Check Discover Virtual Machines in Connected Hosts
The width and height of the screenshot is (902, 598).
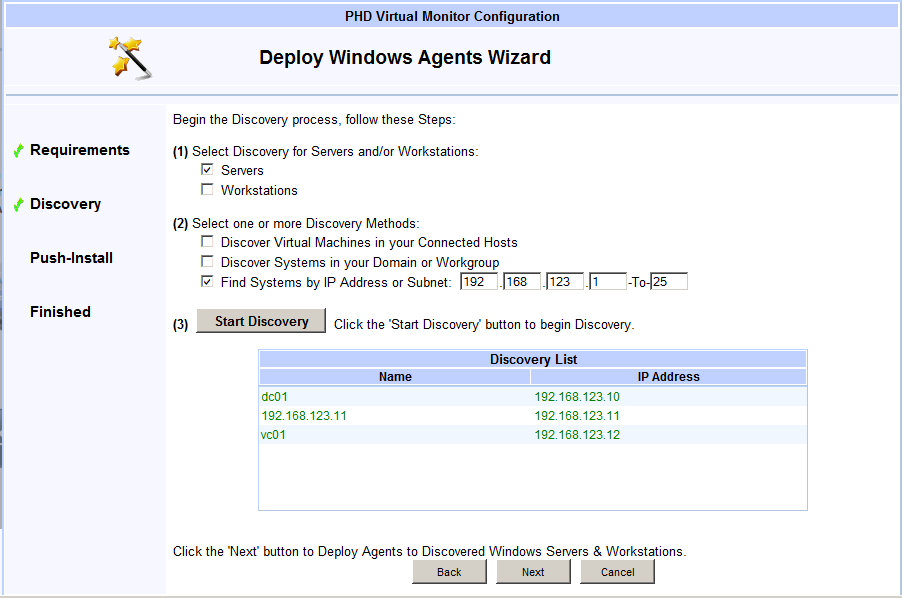click(x=207, y=242)
